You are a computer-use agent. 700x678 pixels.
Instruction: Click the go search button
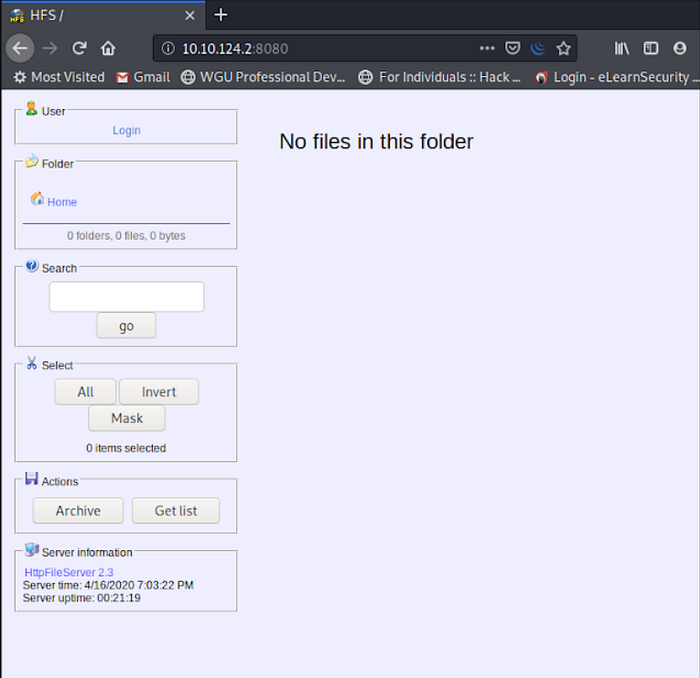point(126,326)
